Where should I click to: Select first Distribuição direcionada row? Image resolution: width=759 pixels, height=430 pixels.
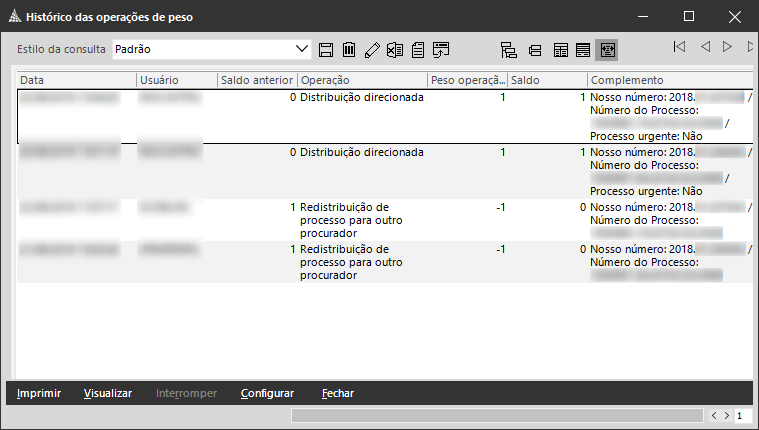coord(362,98)
